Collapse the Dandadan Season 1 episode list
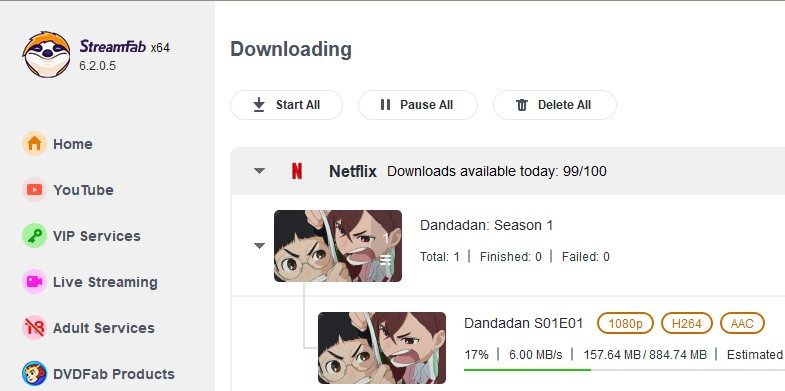 [259, 246]
